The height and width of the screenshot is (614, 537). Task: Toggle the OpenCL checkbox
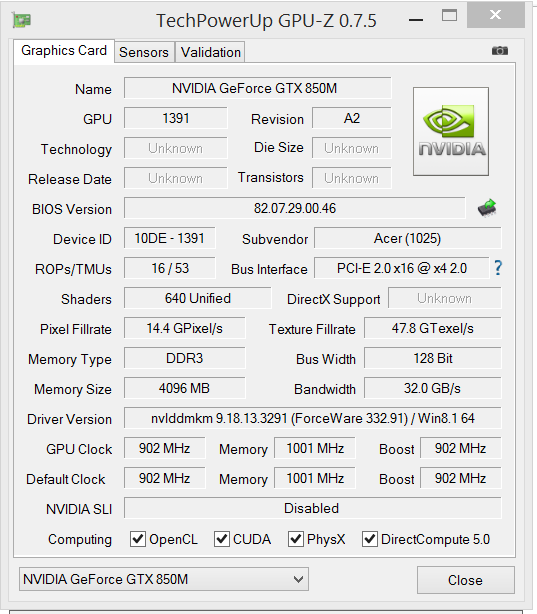[138, 539]
